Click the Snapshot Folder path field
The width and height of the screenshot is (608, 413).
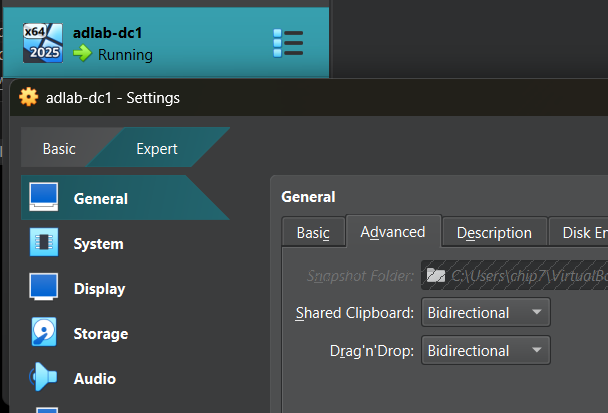515,275
